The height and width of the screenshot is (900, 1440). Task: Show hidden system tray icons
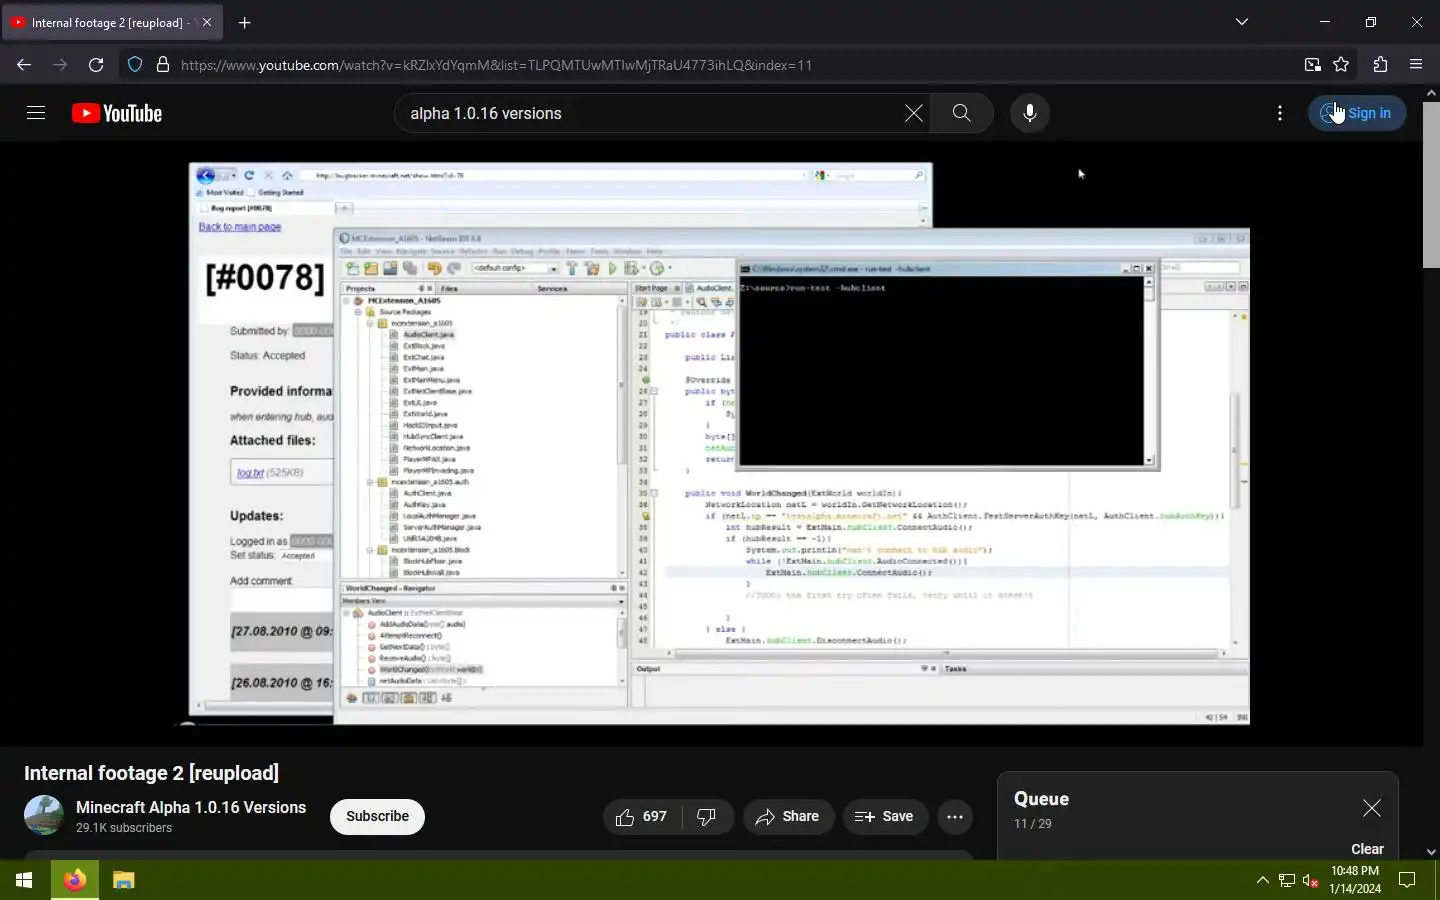(1263, 880)
